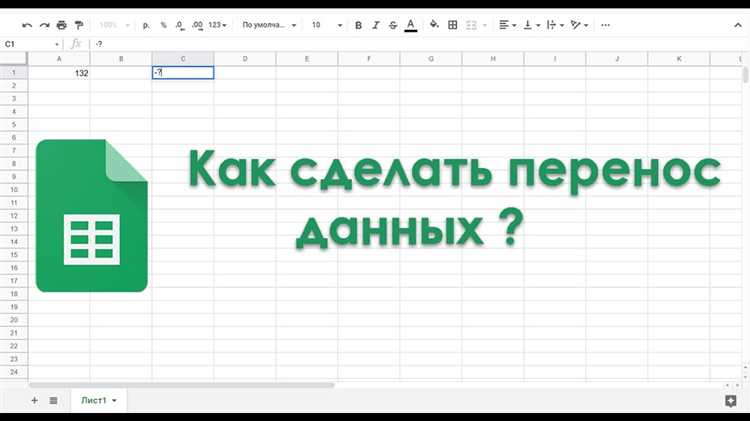
Task: Add a new sheet with plus
Action: [x=34, y=400]
